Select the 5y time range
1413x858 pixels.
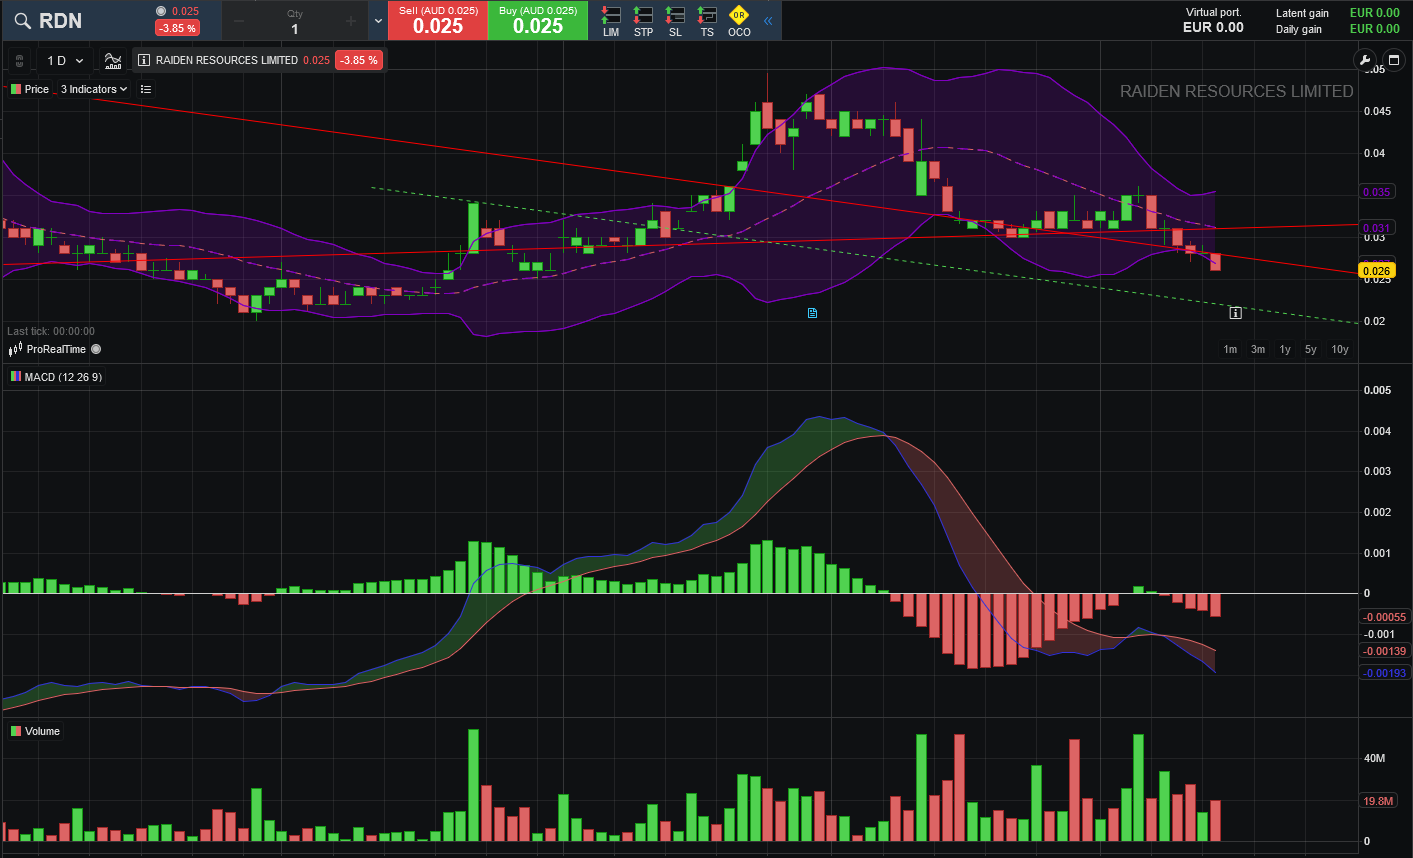click(x=1311, y=349)
